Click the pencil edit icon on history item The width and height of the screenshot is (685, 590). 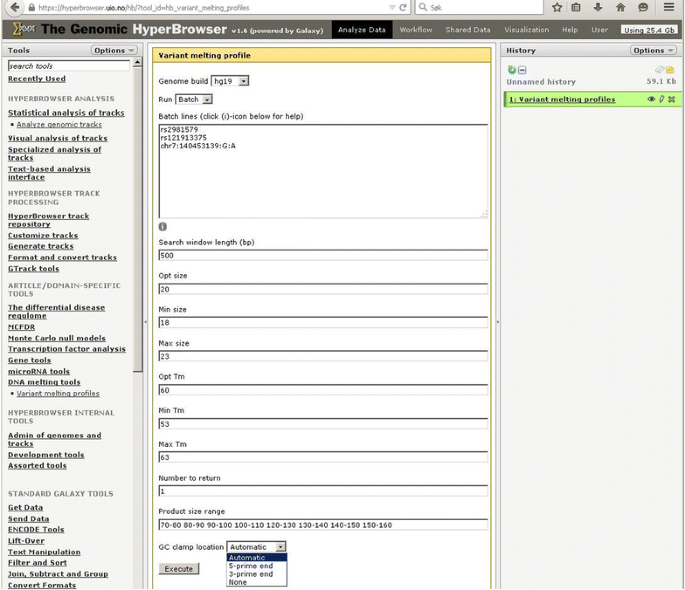coord(661,99)
